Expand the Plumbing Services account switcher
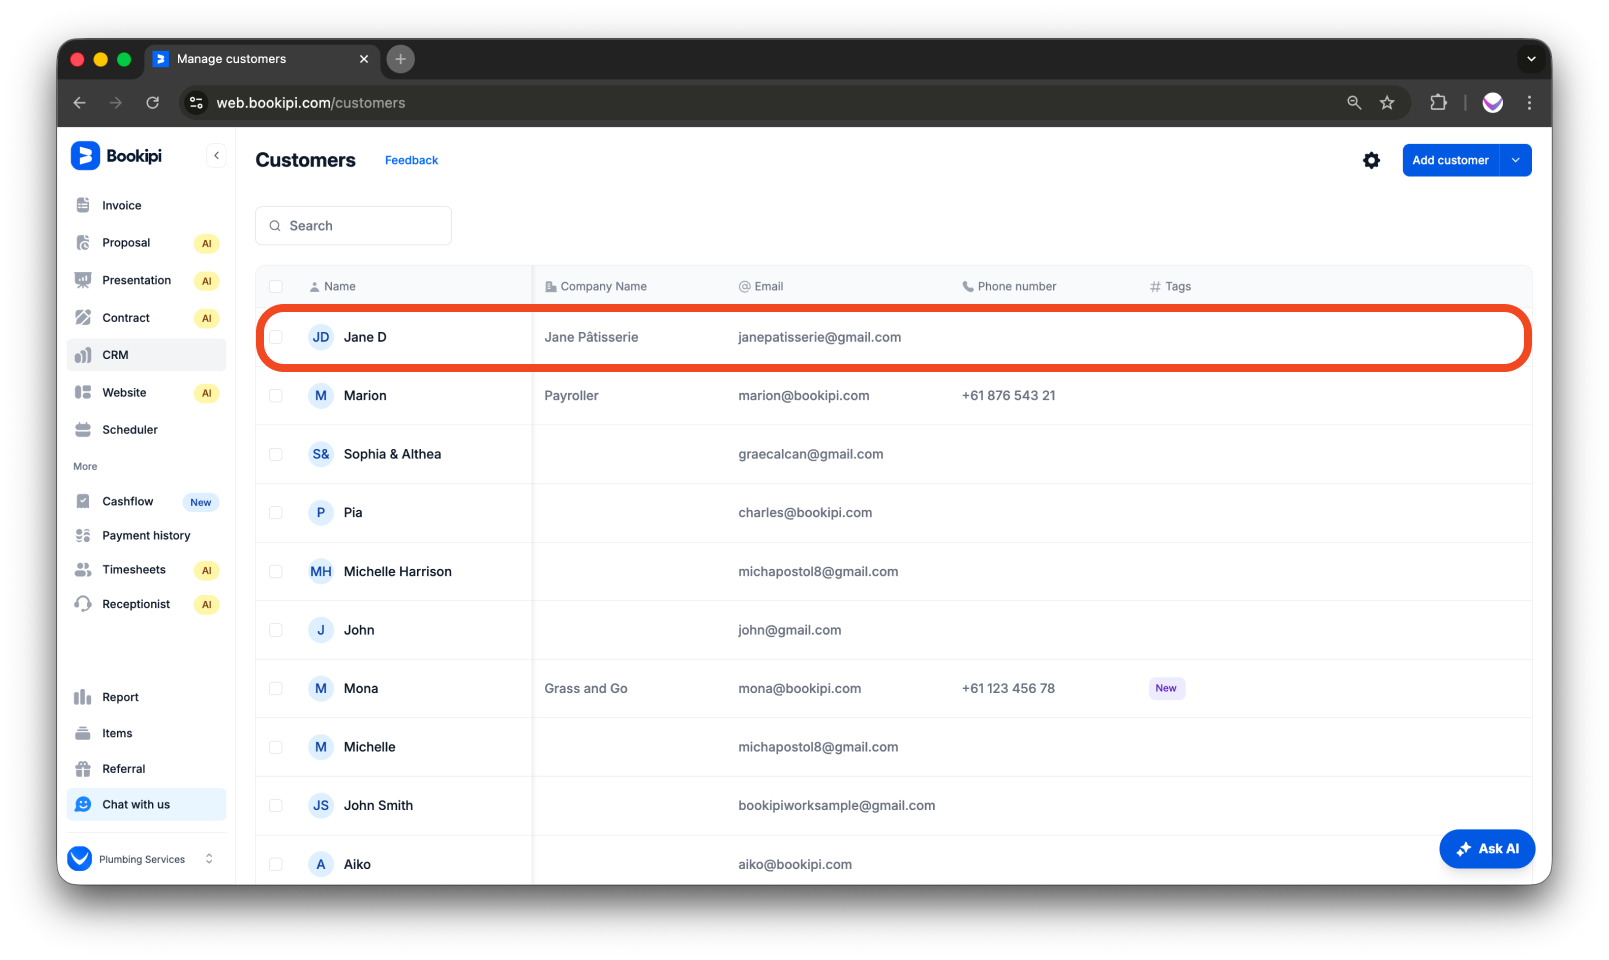This screenshot has width=1609, height=960. coord(208,858)
